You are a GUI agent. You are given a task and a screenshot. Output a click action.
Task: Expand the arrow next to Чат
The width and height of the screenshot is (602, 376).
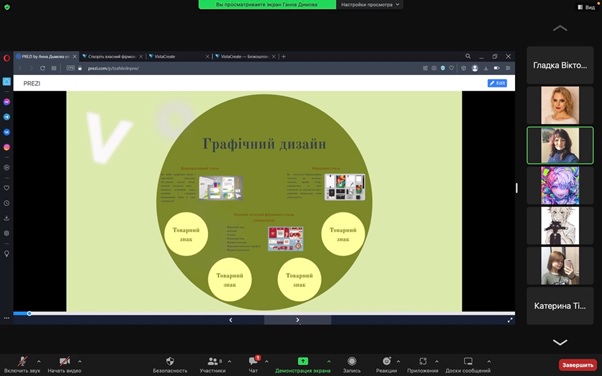(266, 361)
